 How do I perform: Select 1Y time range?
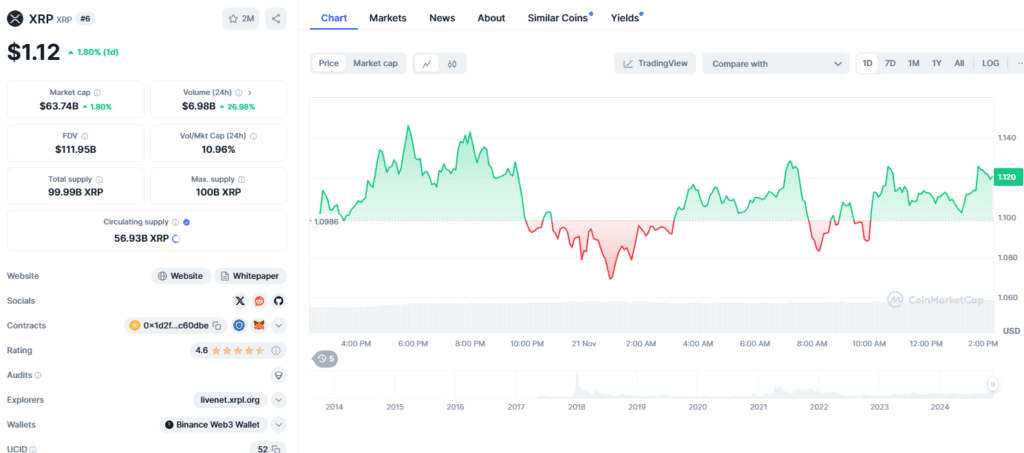pos(936,63)
